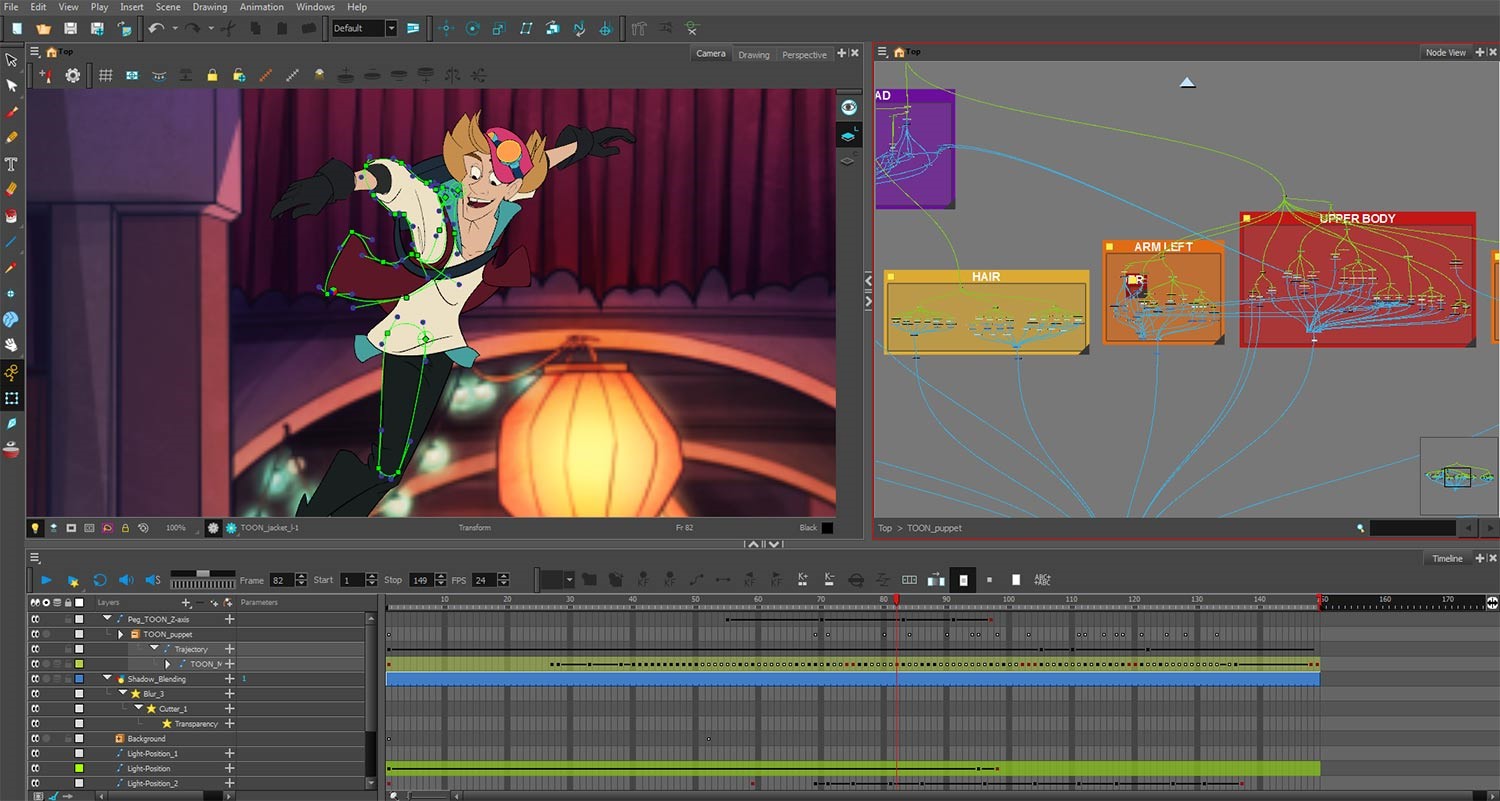Switch to the Drawing tab
The width and height of the screenshot is (1500, 801).
pos(754,54)
